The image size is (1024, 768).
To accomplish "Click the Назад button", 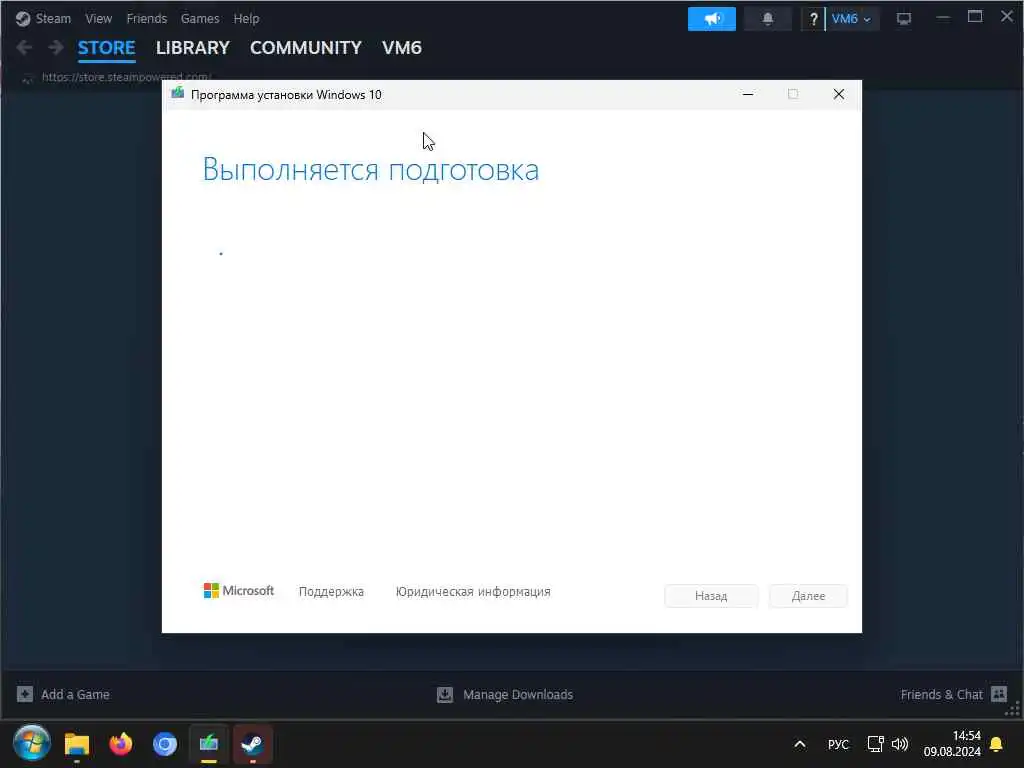I will coord(711,596).
